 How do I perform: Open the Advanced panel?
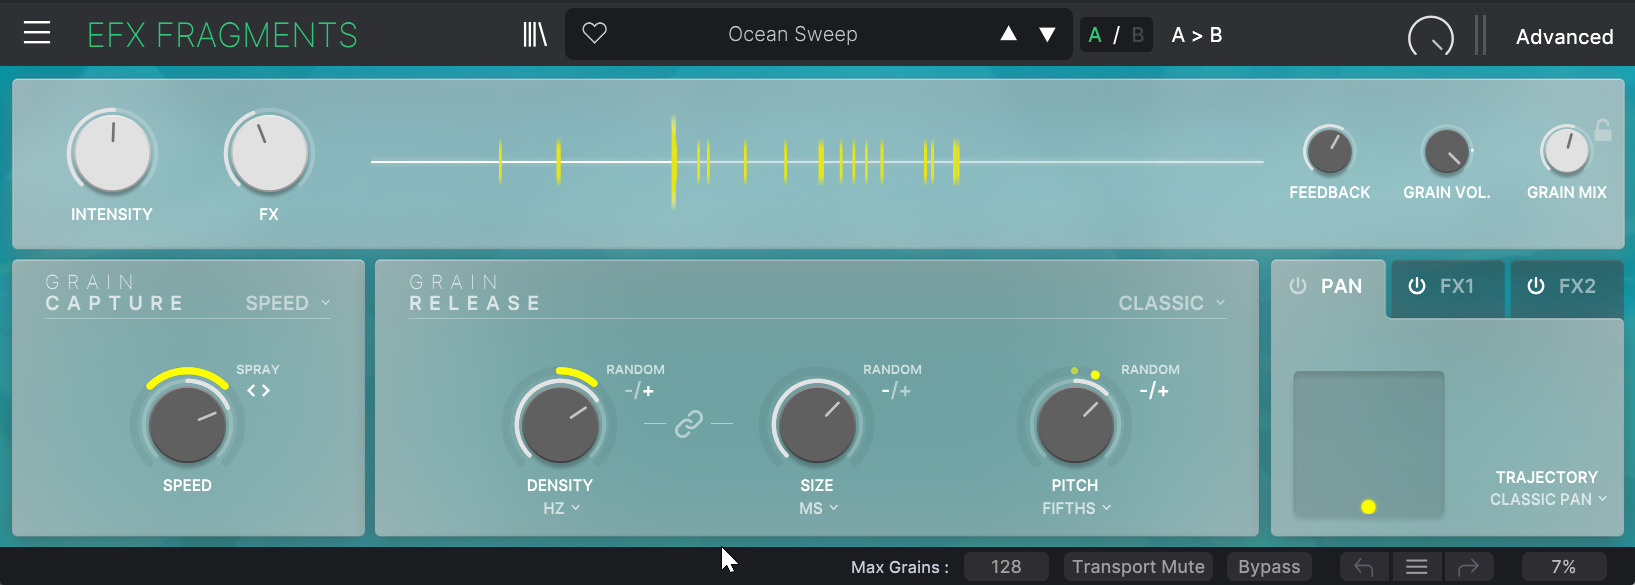(1564, 37)
